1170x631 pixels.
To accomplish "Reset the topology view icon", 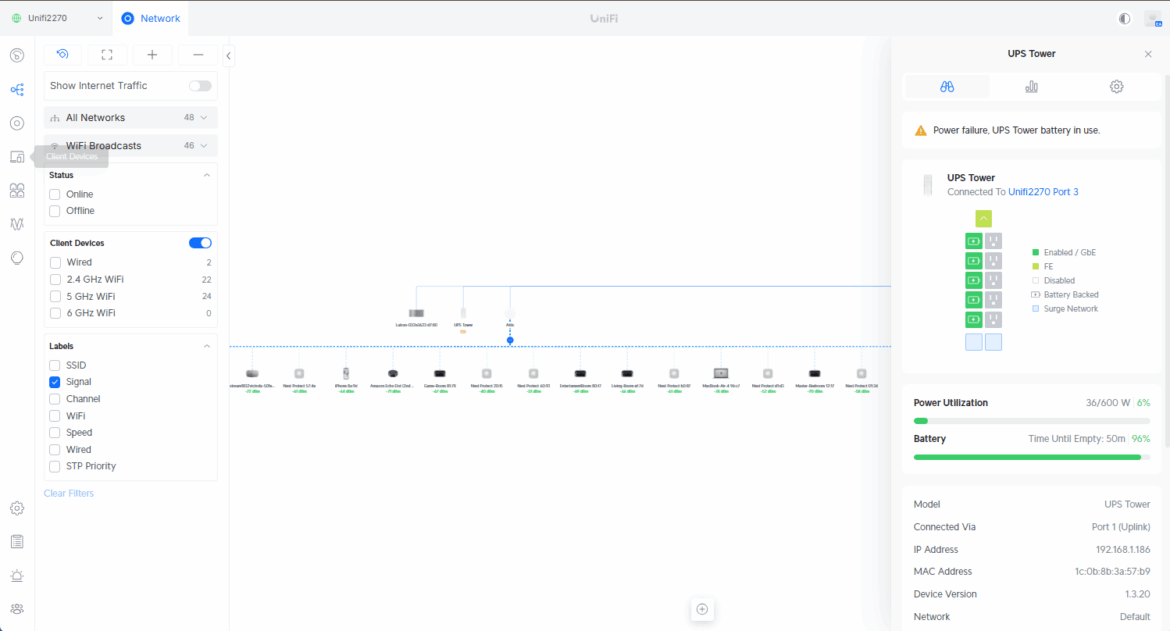I will tap(63, 55).
